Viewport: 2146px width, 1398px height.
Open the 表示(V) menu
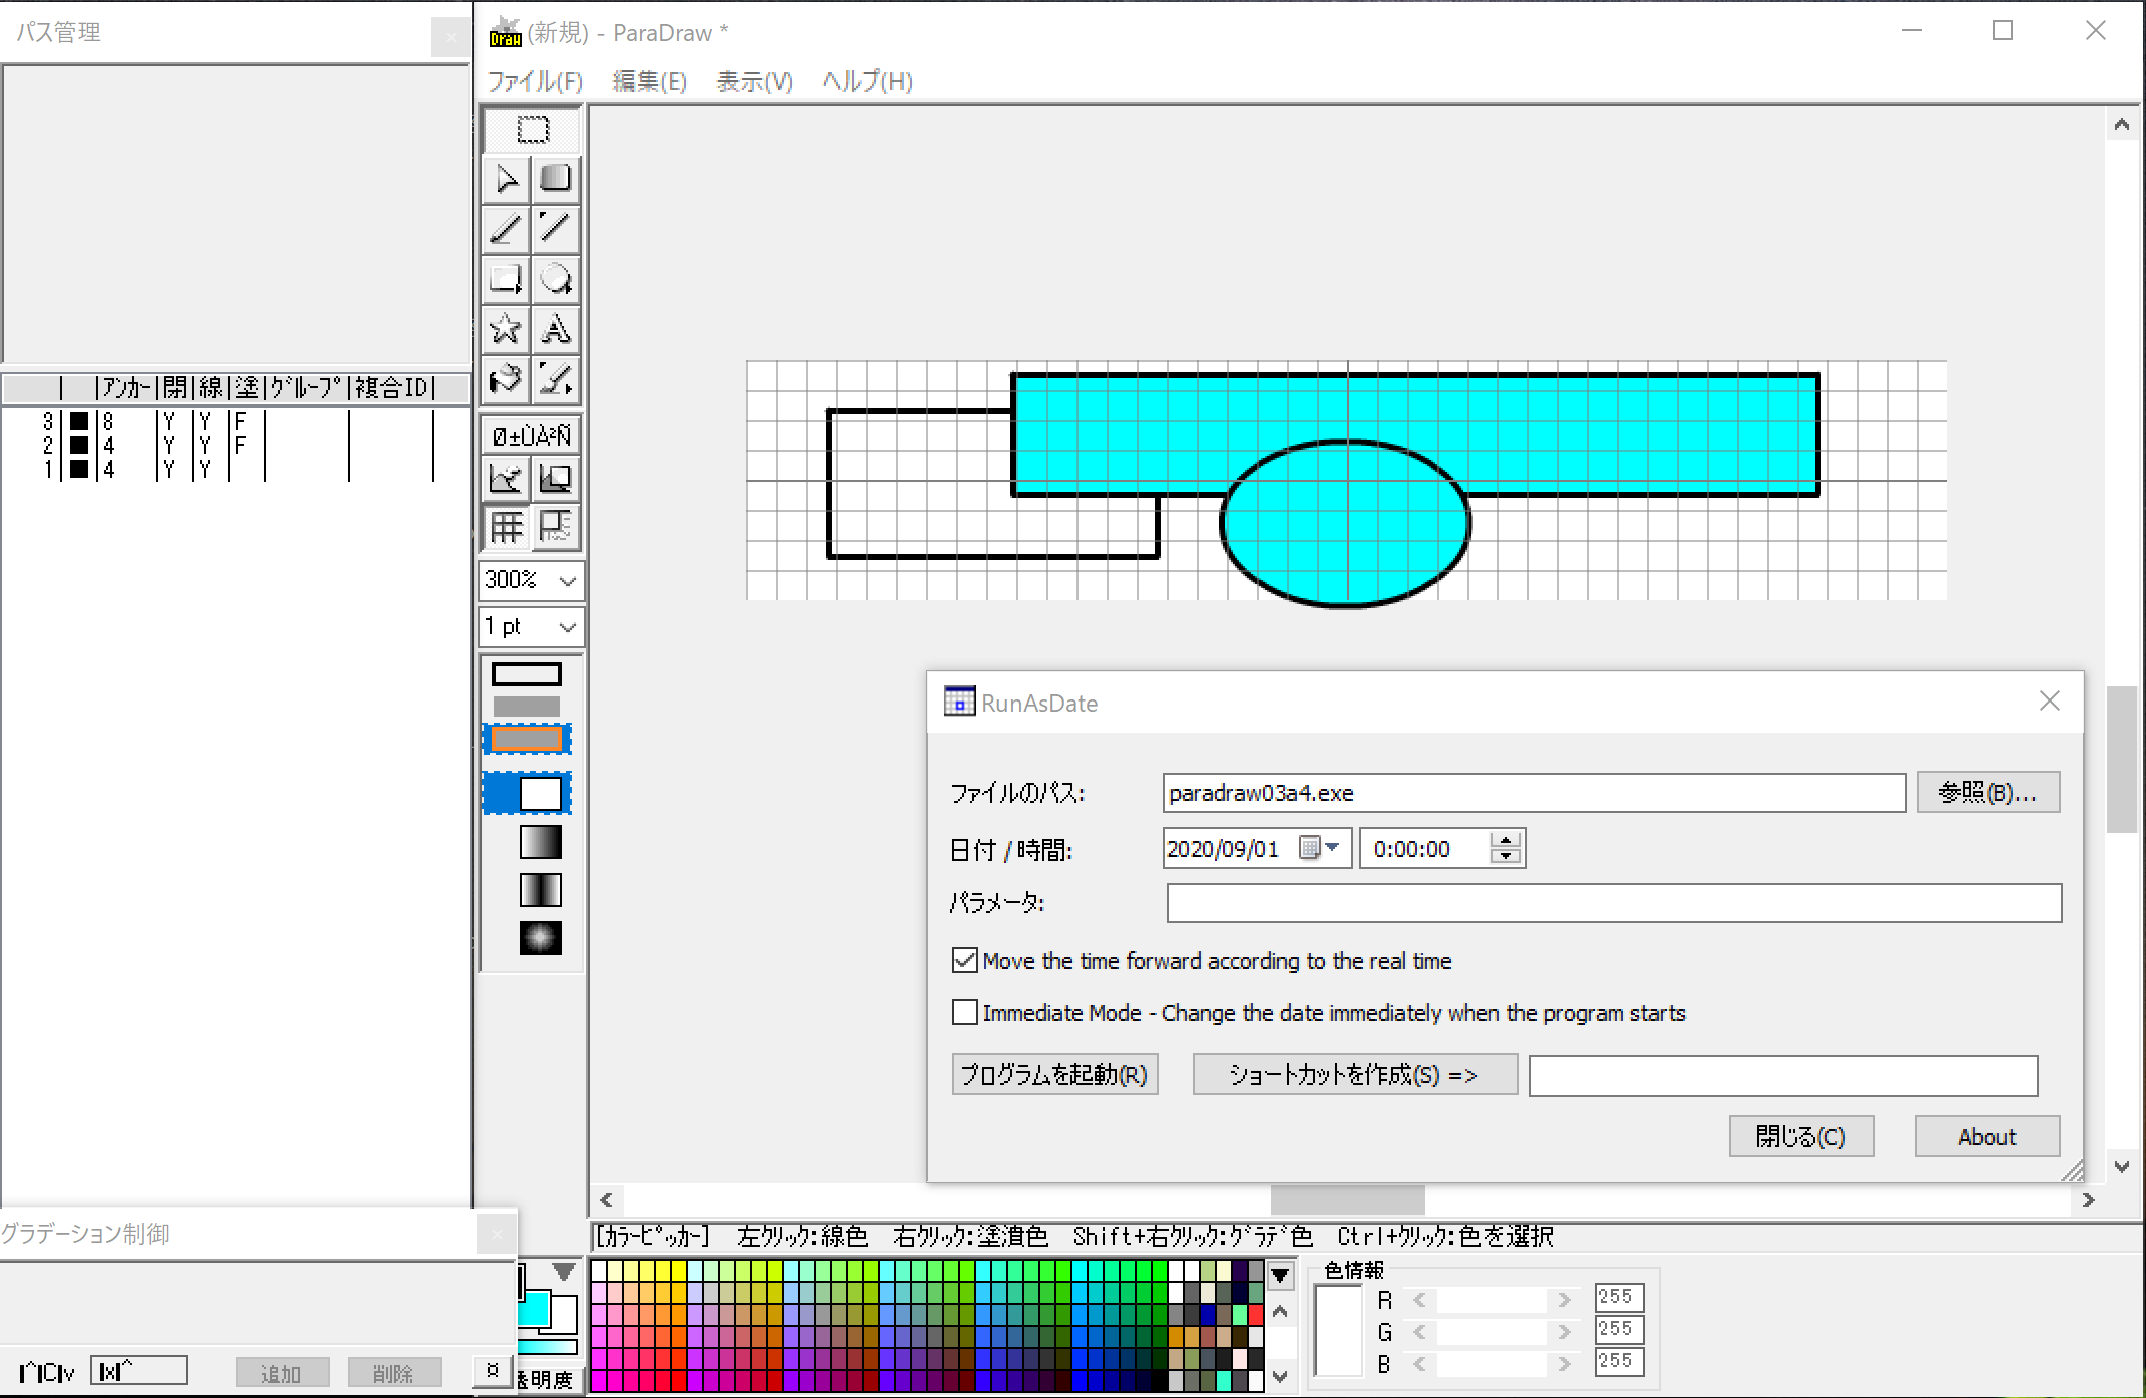754,81
